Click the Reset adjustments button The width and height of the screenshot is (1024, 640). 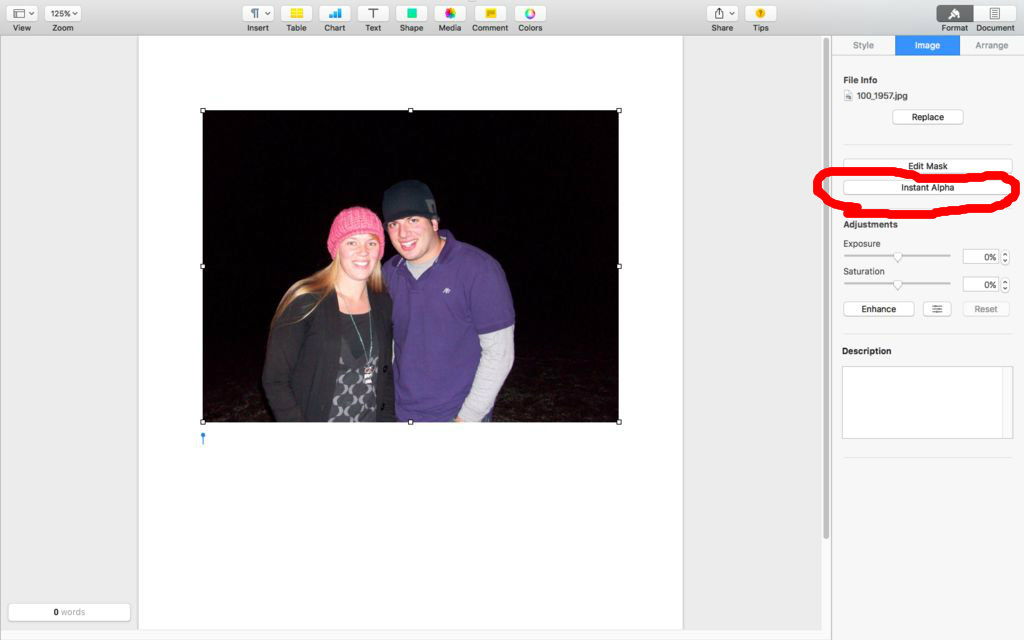[985, 309]
